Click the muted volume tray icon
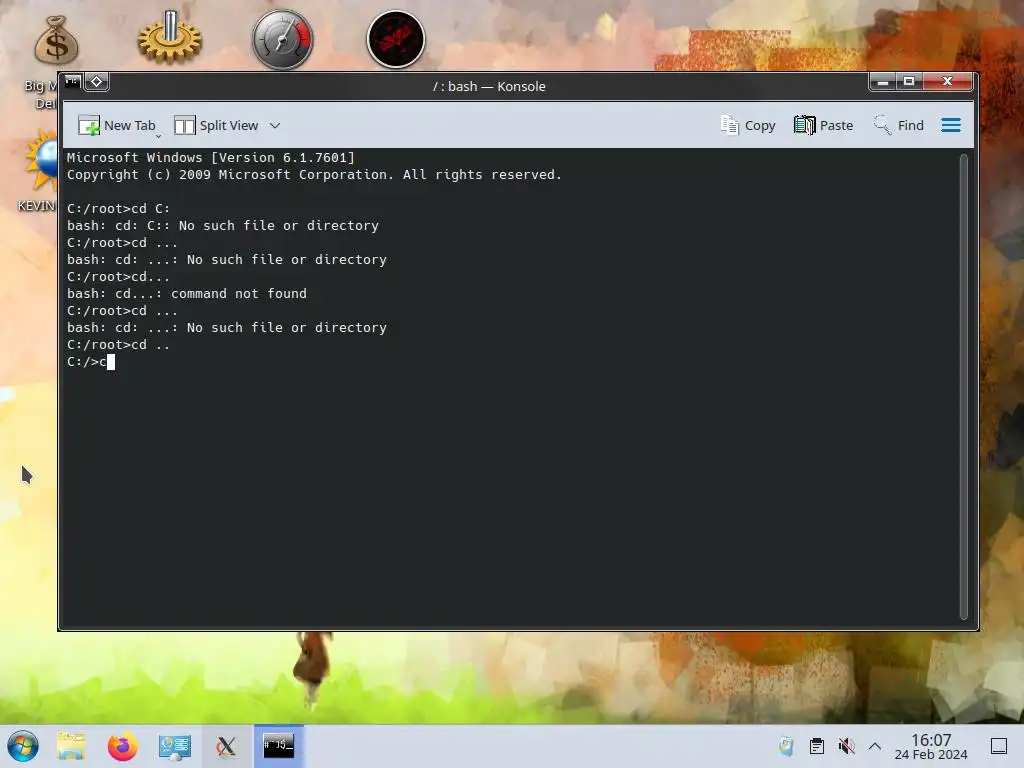The image size is (1024, 768). point(846,746)
